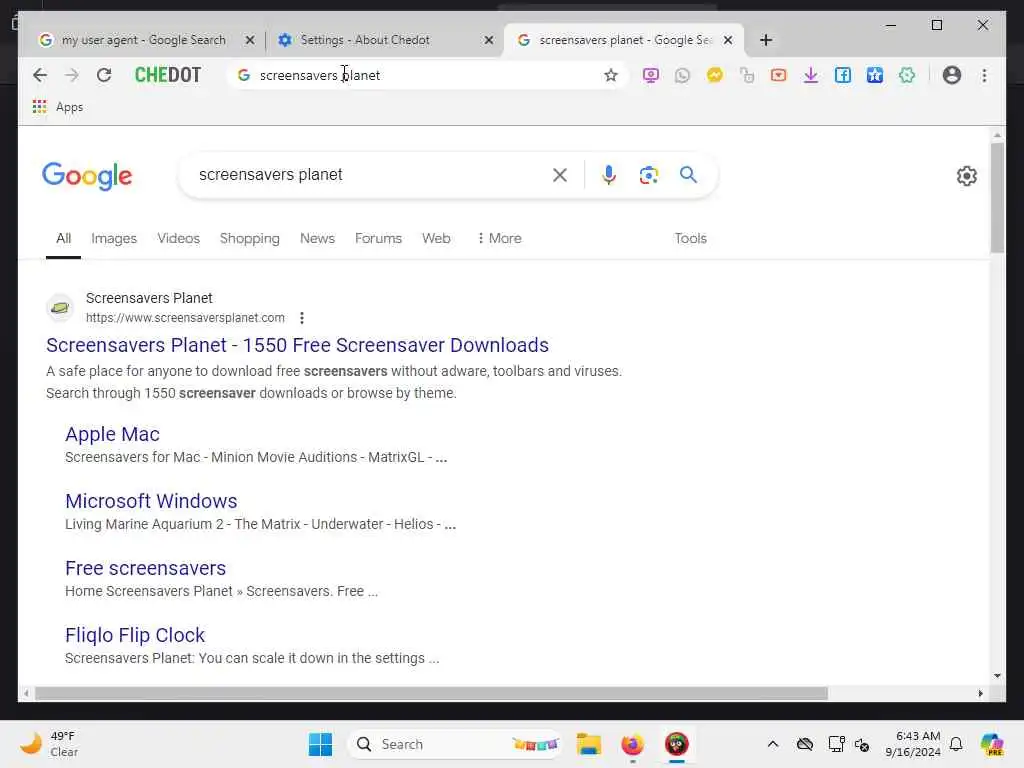This screenshot has width=1024, height=768.
Task: Click the taskbar Search box
Action: click(455, 744)
